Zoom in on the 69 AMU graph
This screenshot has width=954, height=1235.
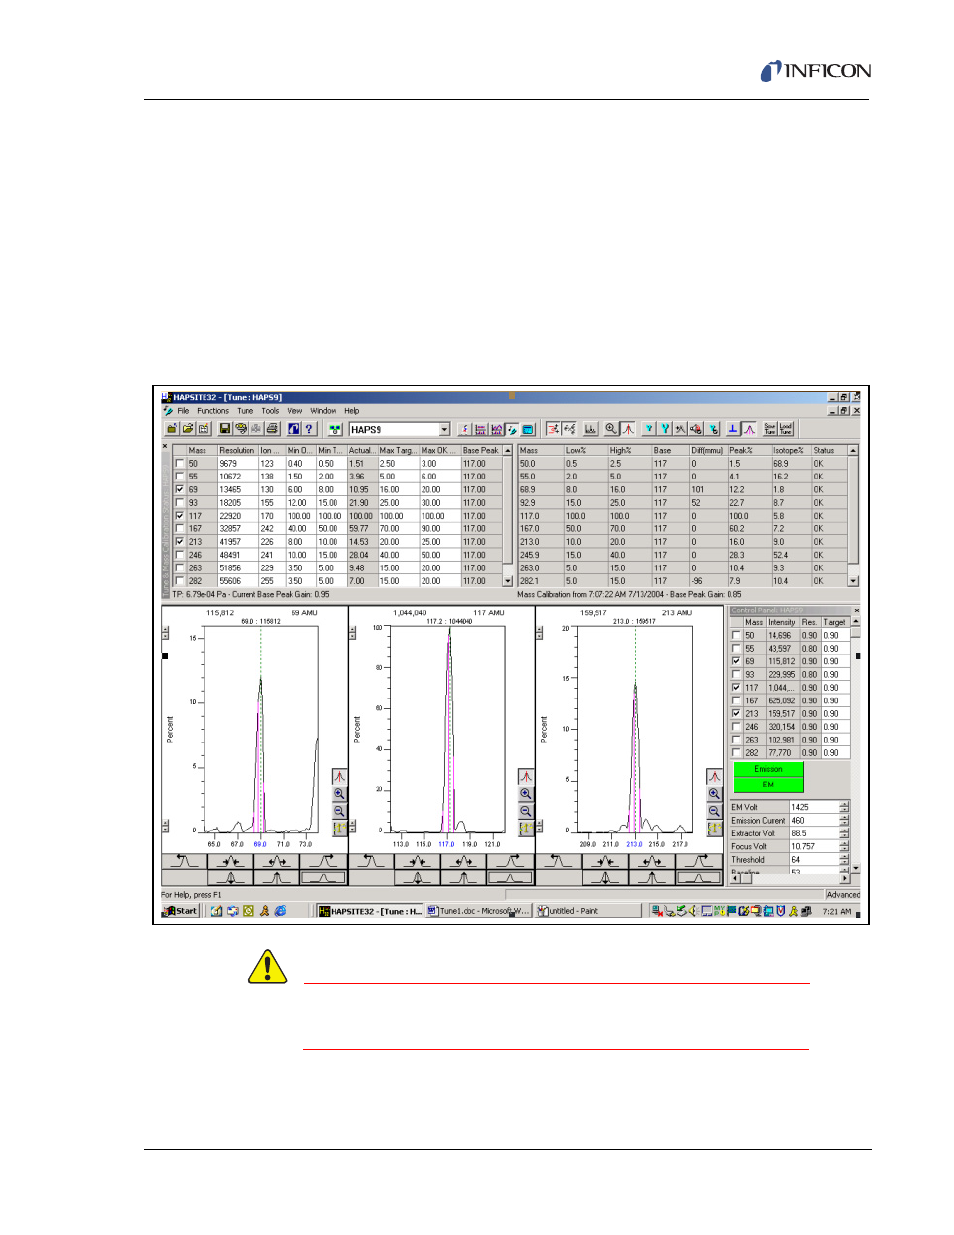[340, 794]
